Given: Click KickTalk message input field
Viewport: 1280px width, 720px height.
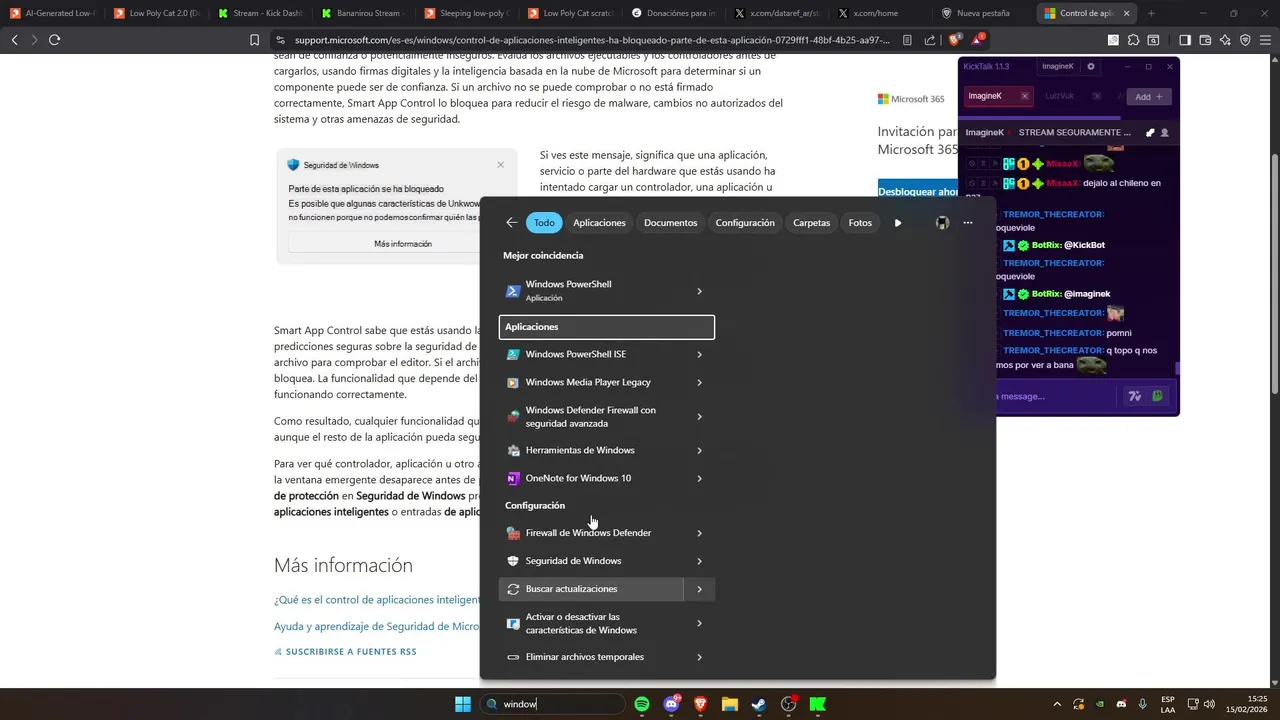Looking at the screenshot, I should [x=1055, y=396].
